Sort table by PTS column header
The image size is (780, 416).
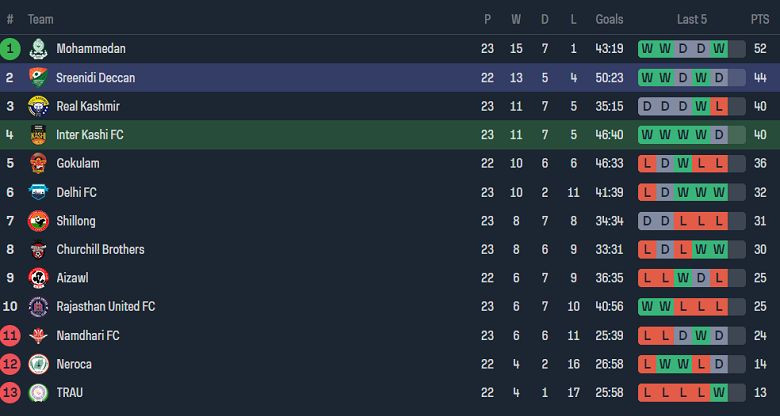pos(760,19)
